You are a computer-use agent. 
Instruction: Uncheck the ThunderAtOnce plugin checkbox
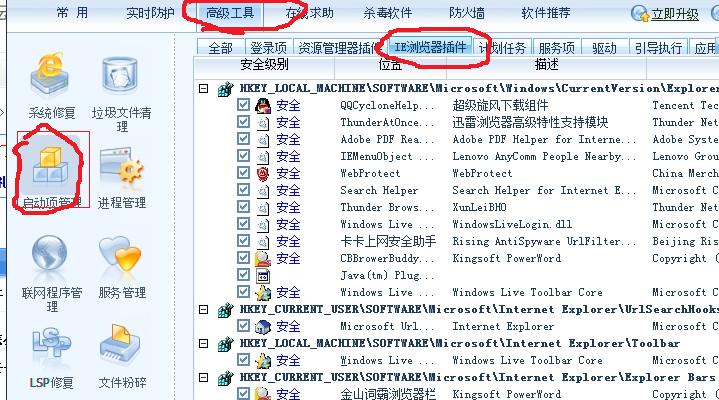[243, 122]
